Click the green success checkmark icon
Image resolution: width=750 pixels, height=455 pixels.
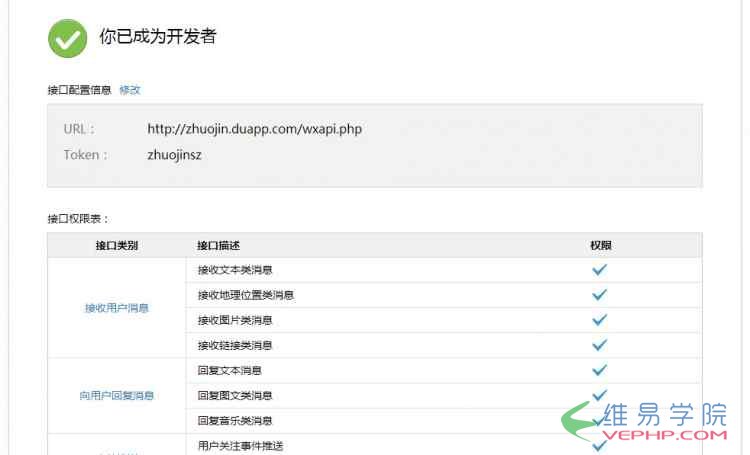point(67,39)
